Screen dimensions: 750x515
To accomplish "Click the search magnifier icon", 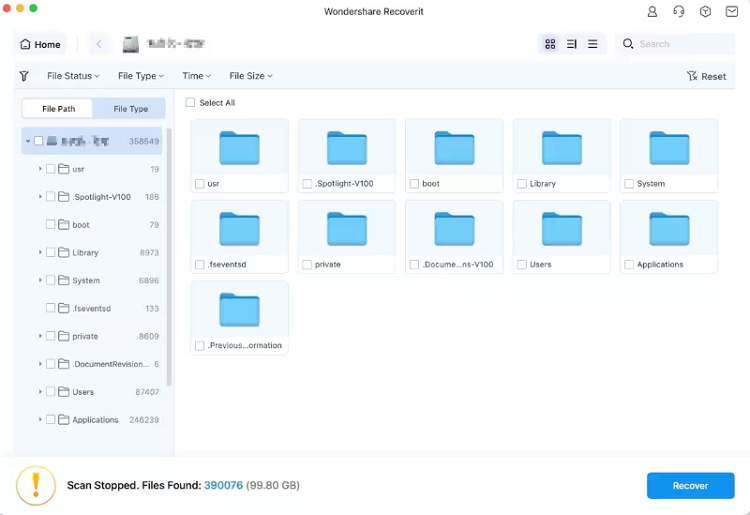I will coord(628,44).
